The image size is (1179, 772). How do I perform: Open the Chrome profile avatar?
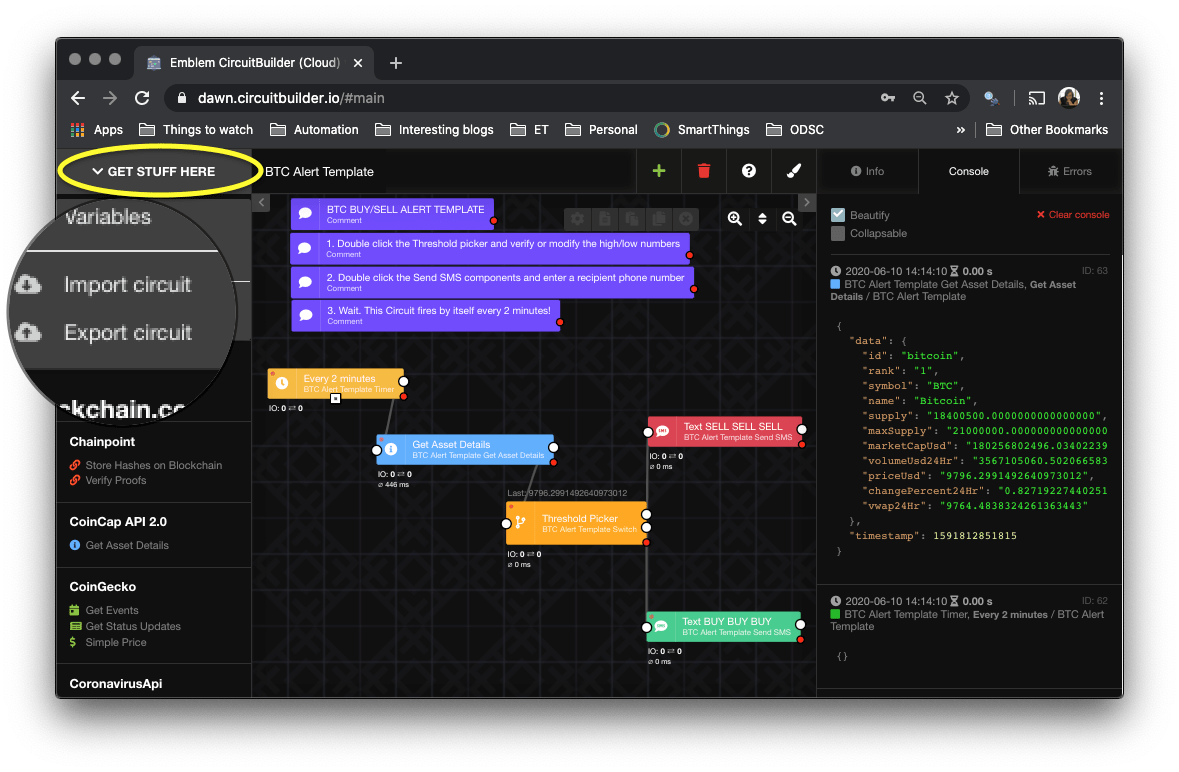pyautogui.click(x=1068, y=98)
